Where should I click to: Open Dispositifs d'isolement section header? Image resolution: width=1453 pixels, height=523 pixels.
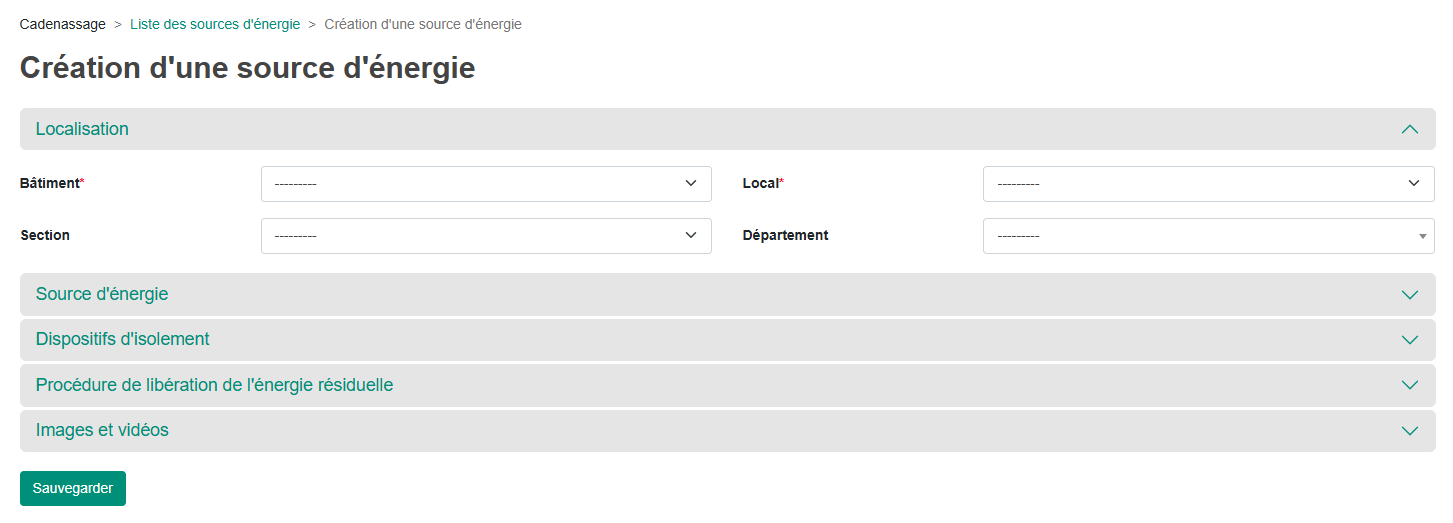click(728, 340)
